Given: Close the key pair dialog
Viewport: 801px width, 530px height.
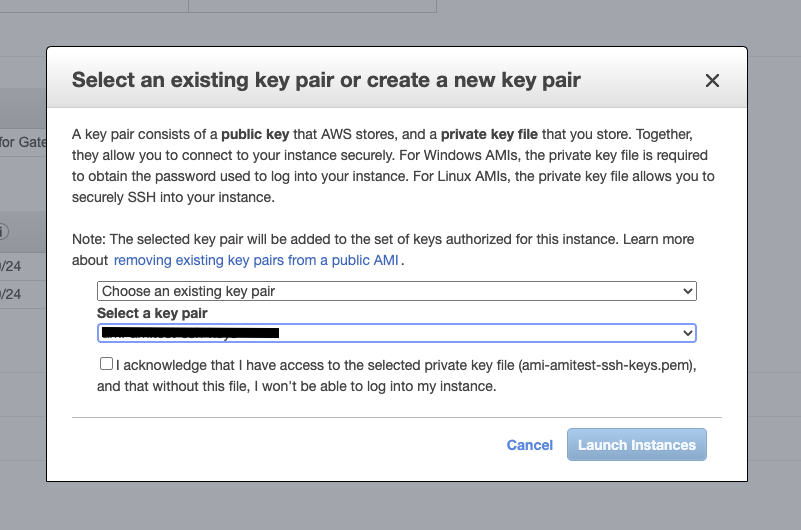Looking at the screenshot, I should [712, 81].
